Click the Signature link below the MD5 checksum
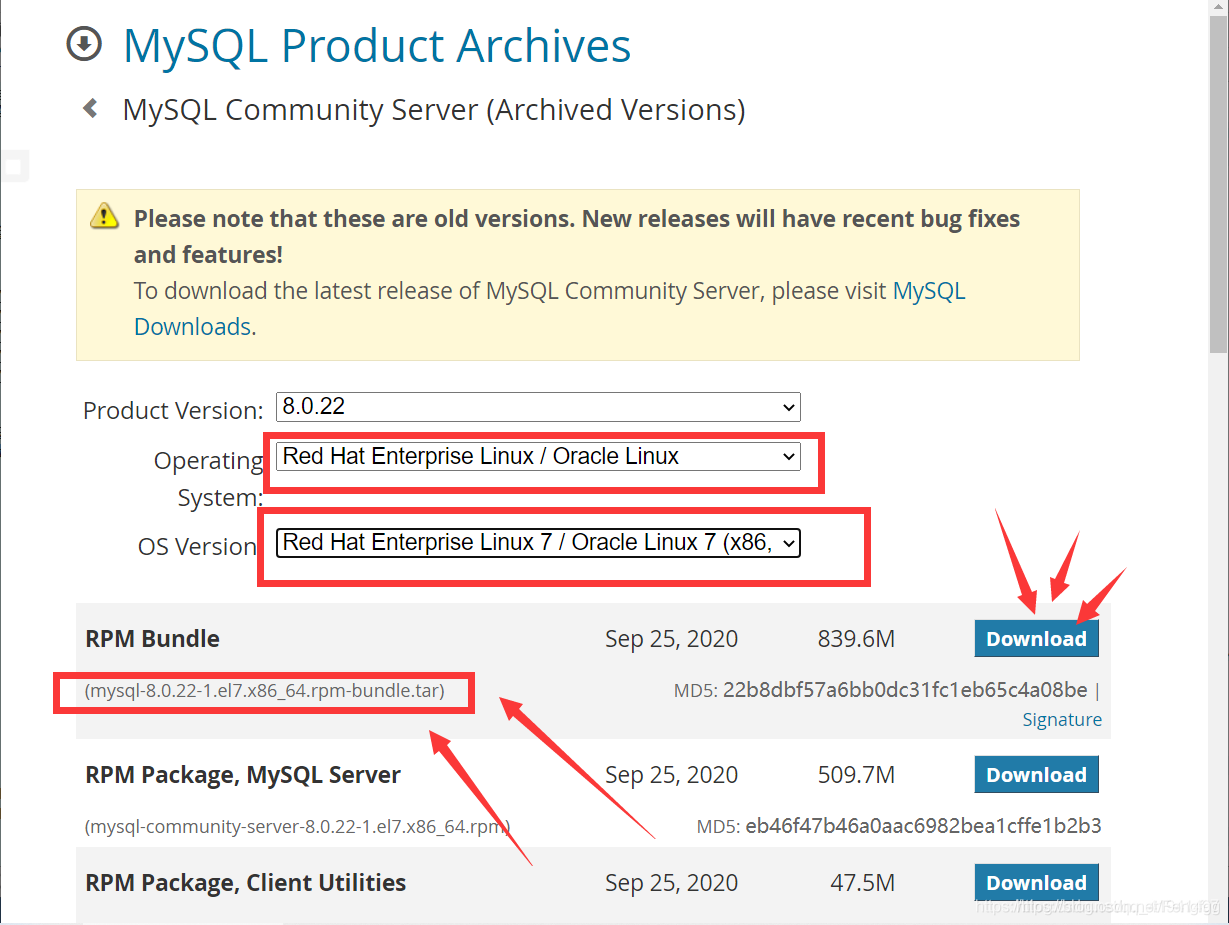Image resolution: width=1229 pixels, height=925 pixels. [1062, 719]
